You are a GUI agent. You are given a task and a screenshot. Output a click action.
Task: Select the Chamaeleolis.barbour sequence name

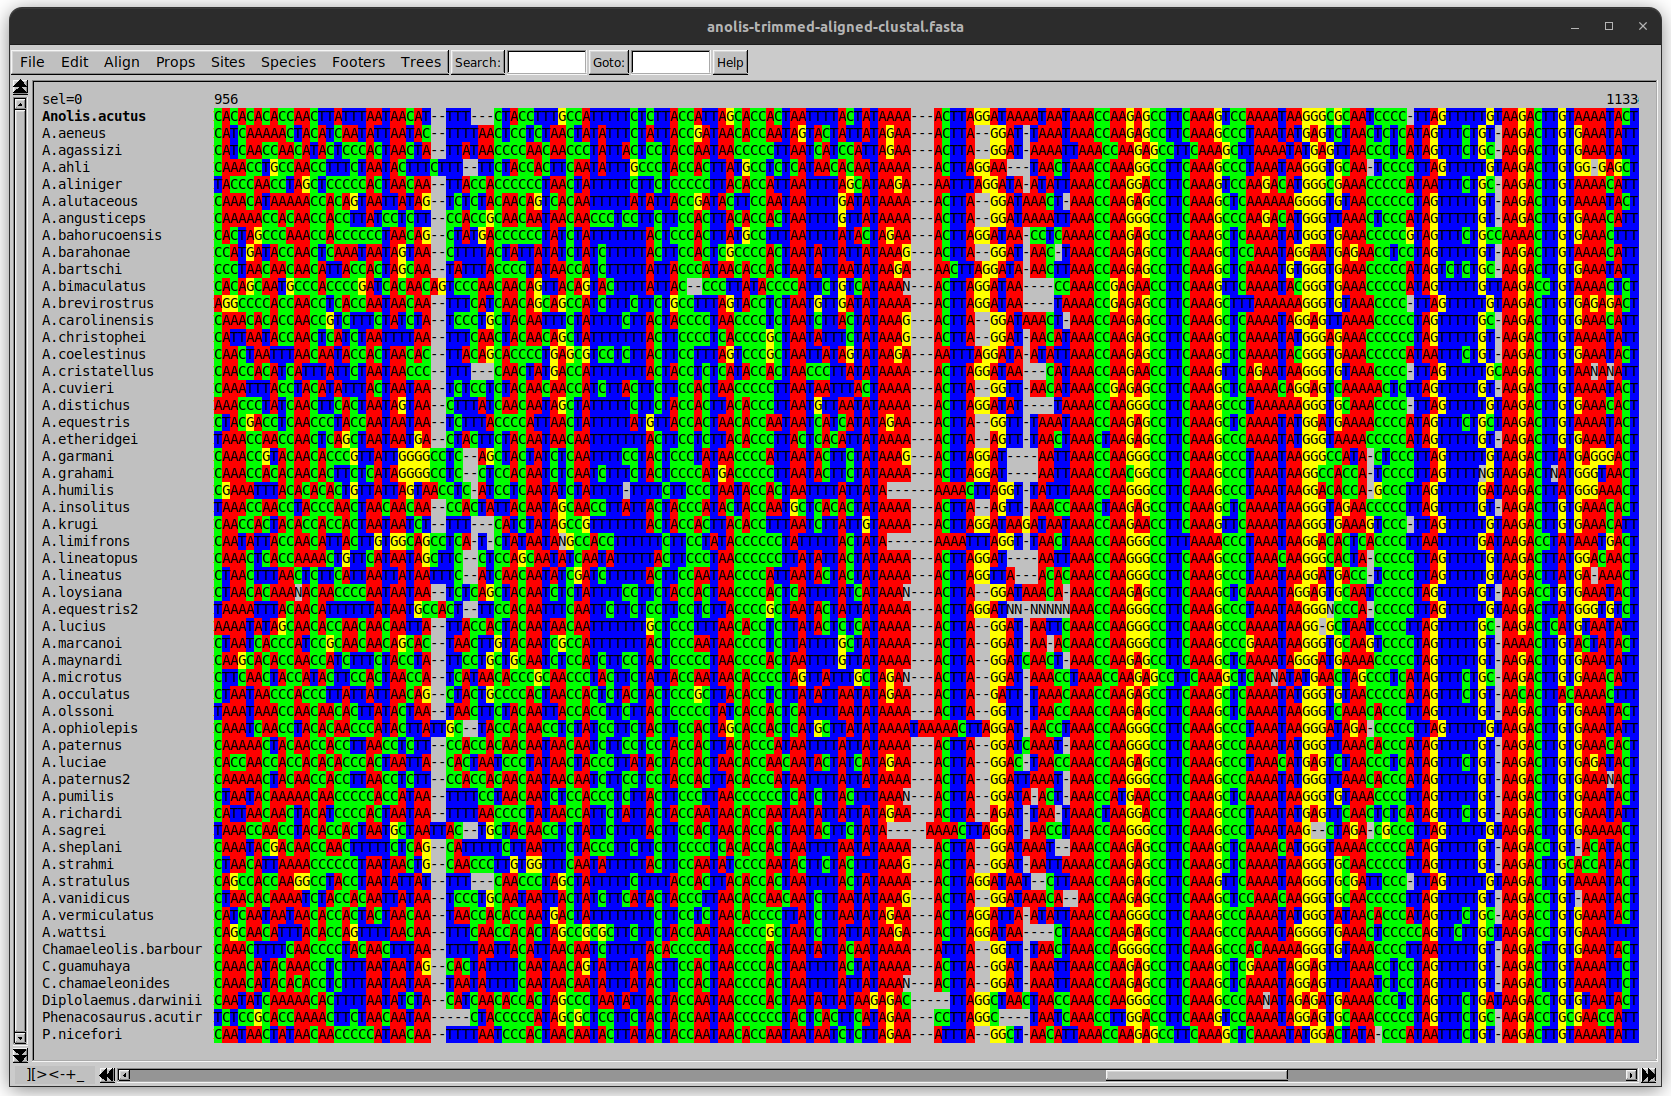(x=122, y=949)
